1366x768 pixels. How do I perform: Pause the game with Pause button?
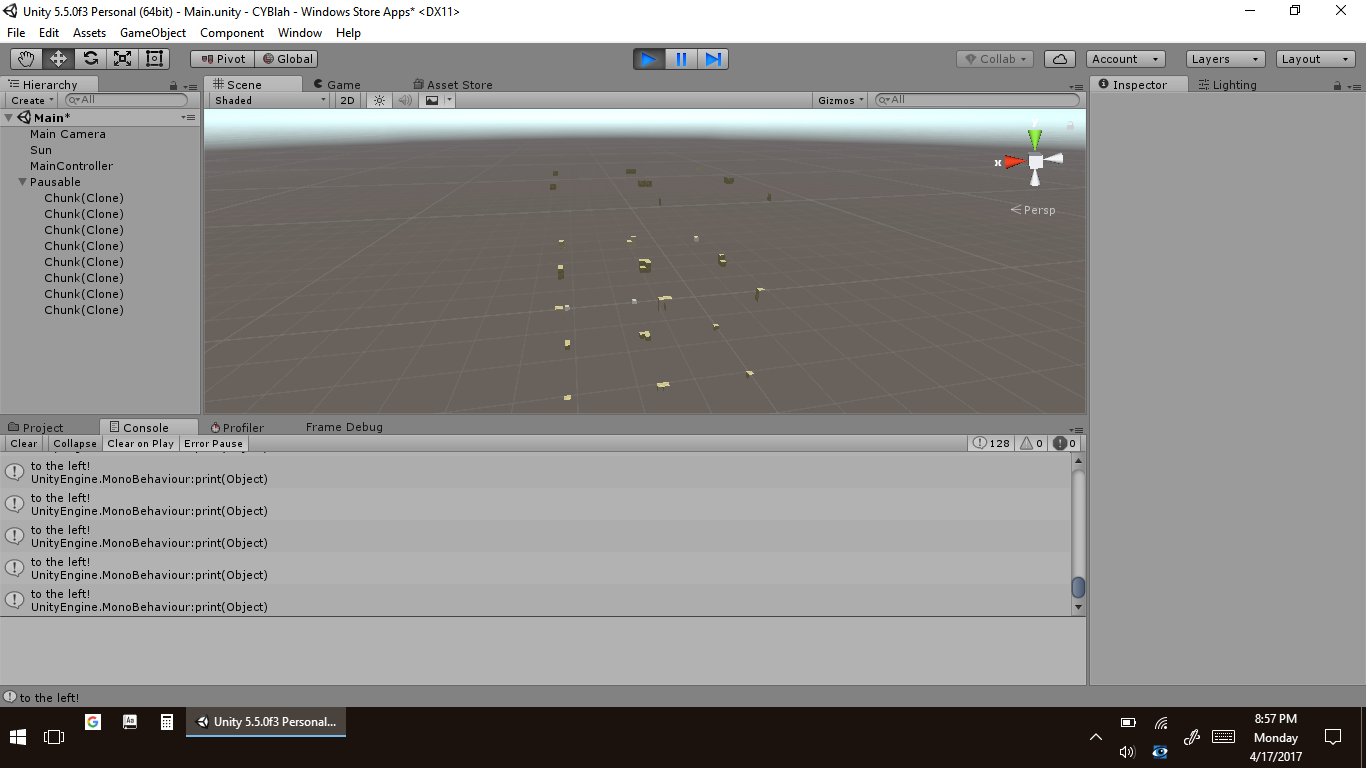[681, 59]
